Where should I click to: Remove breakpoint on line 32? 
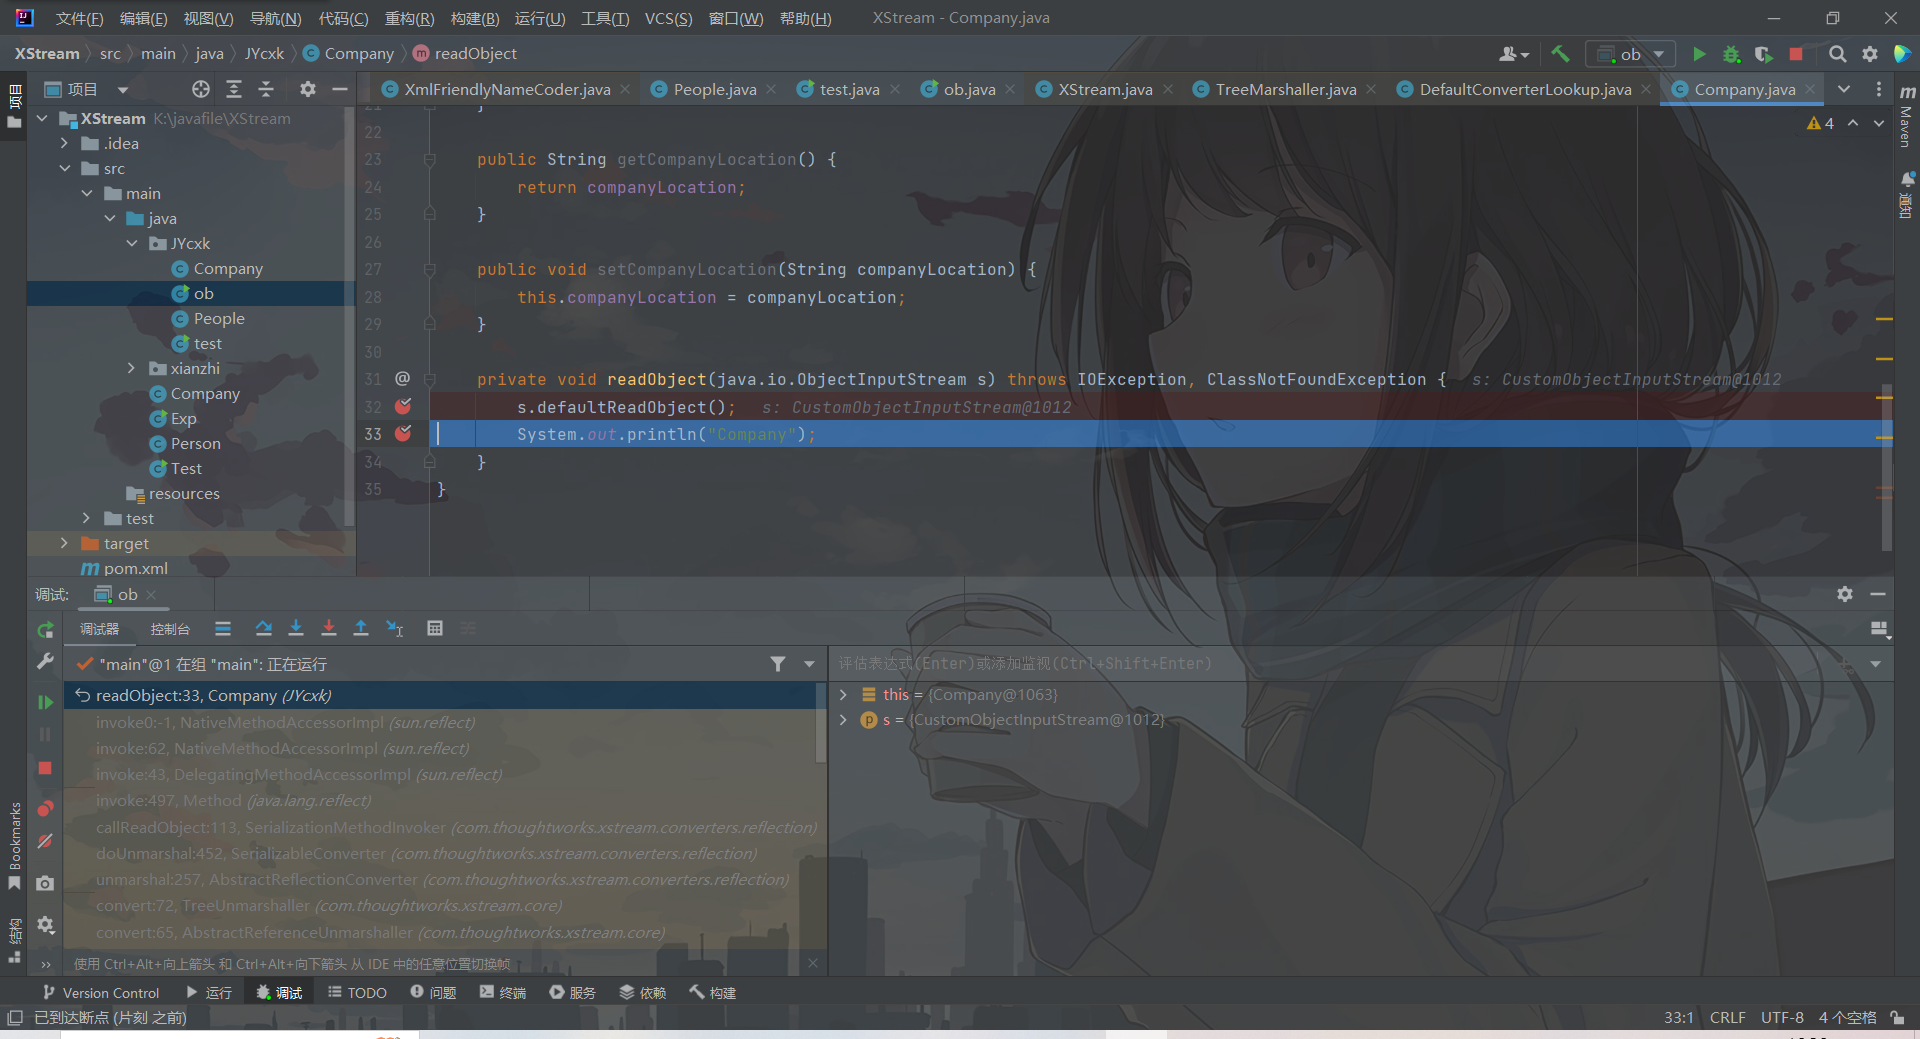(x=403, y=406)
